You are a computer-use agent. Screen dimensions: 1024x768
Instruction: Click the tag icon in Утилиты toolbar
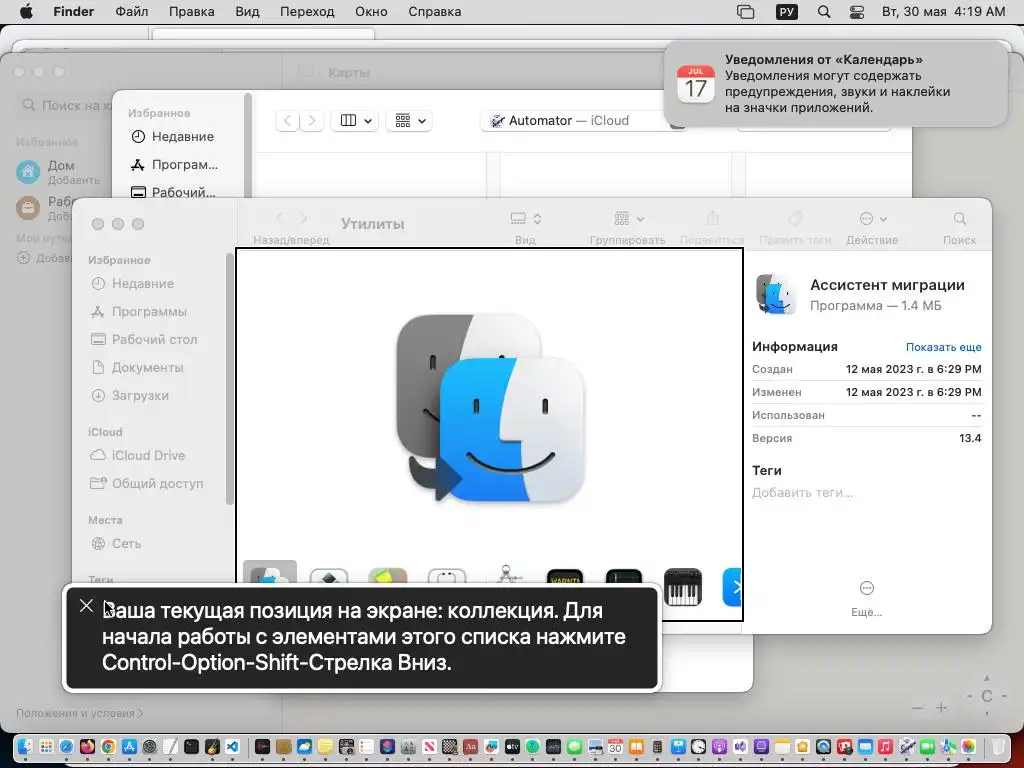point(795,219)
